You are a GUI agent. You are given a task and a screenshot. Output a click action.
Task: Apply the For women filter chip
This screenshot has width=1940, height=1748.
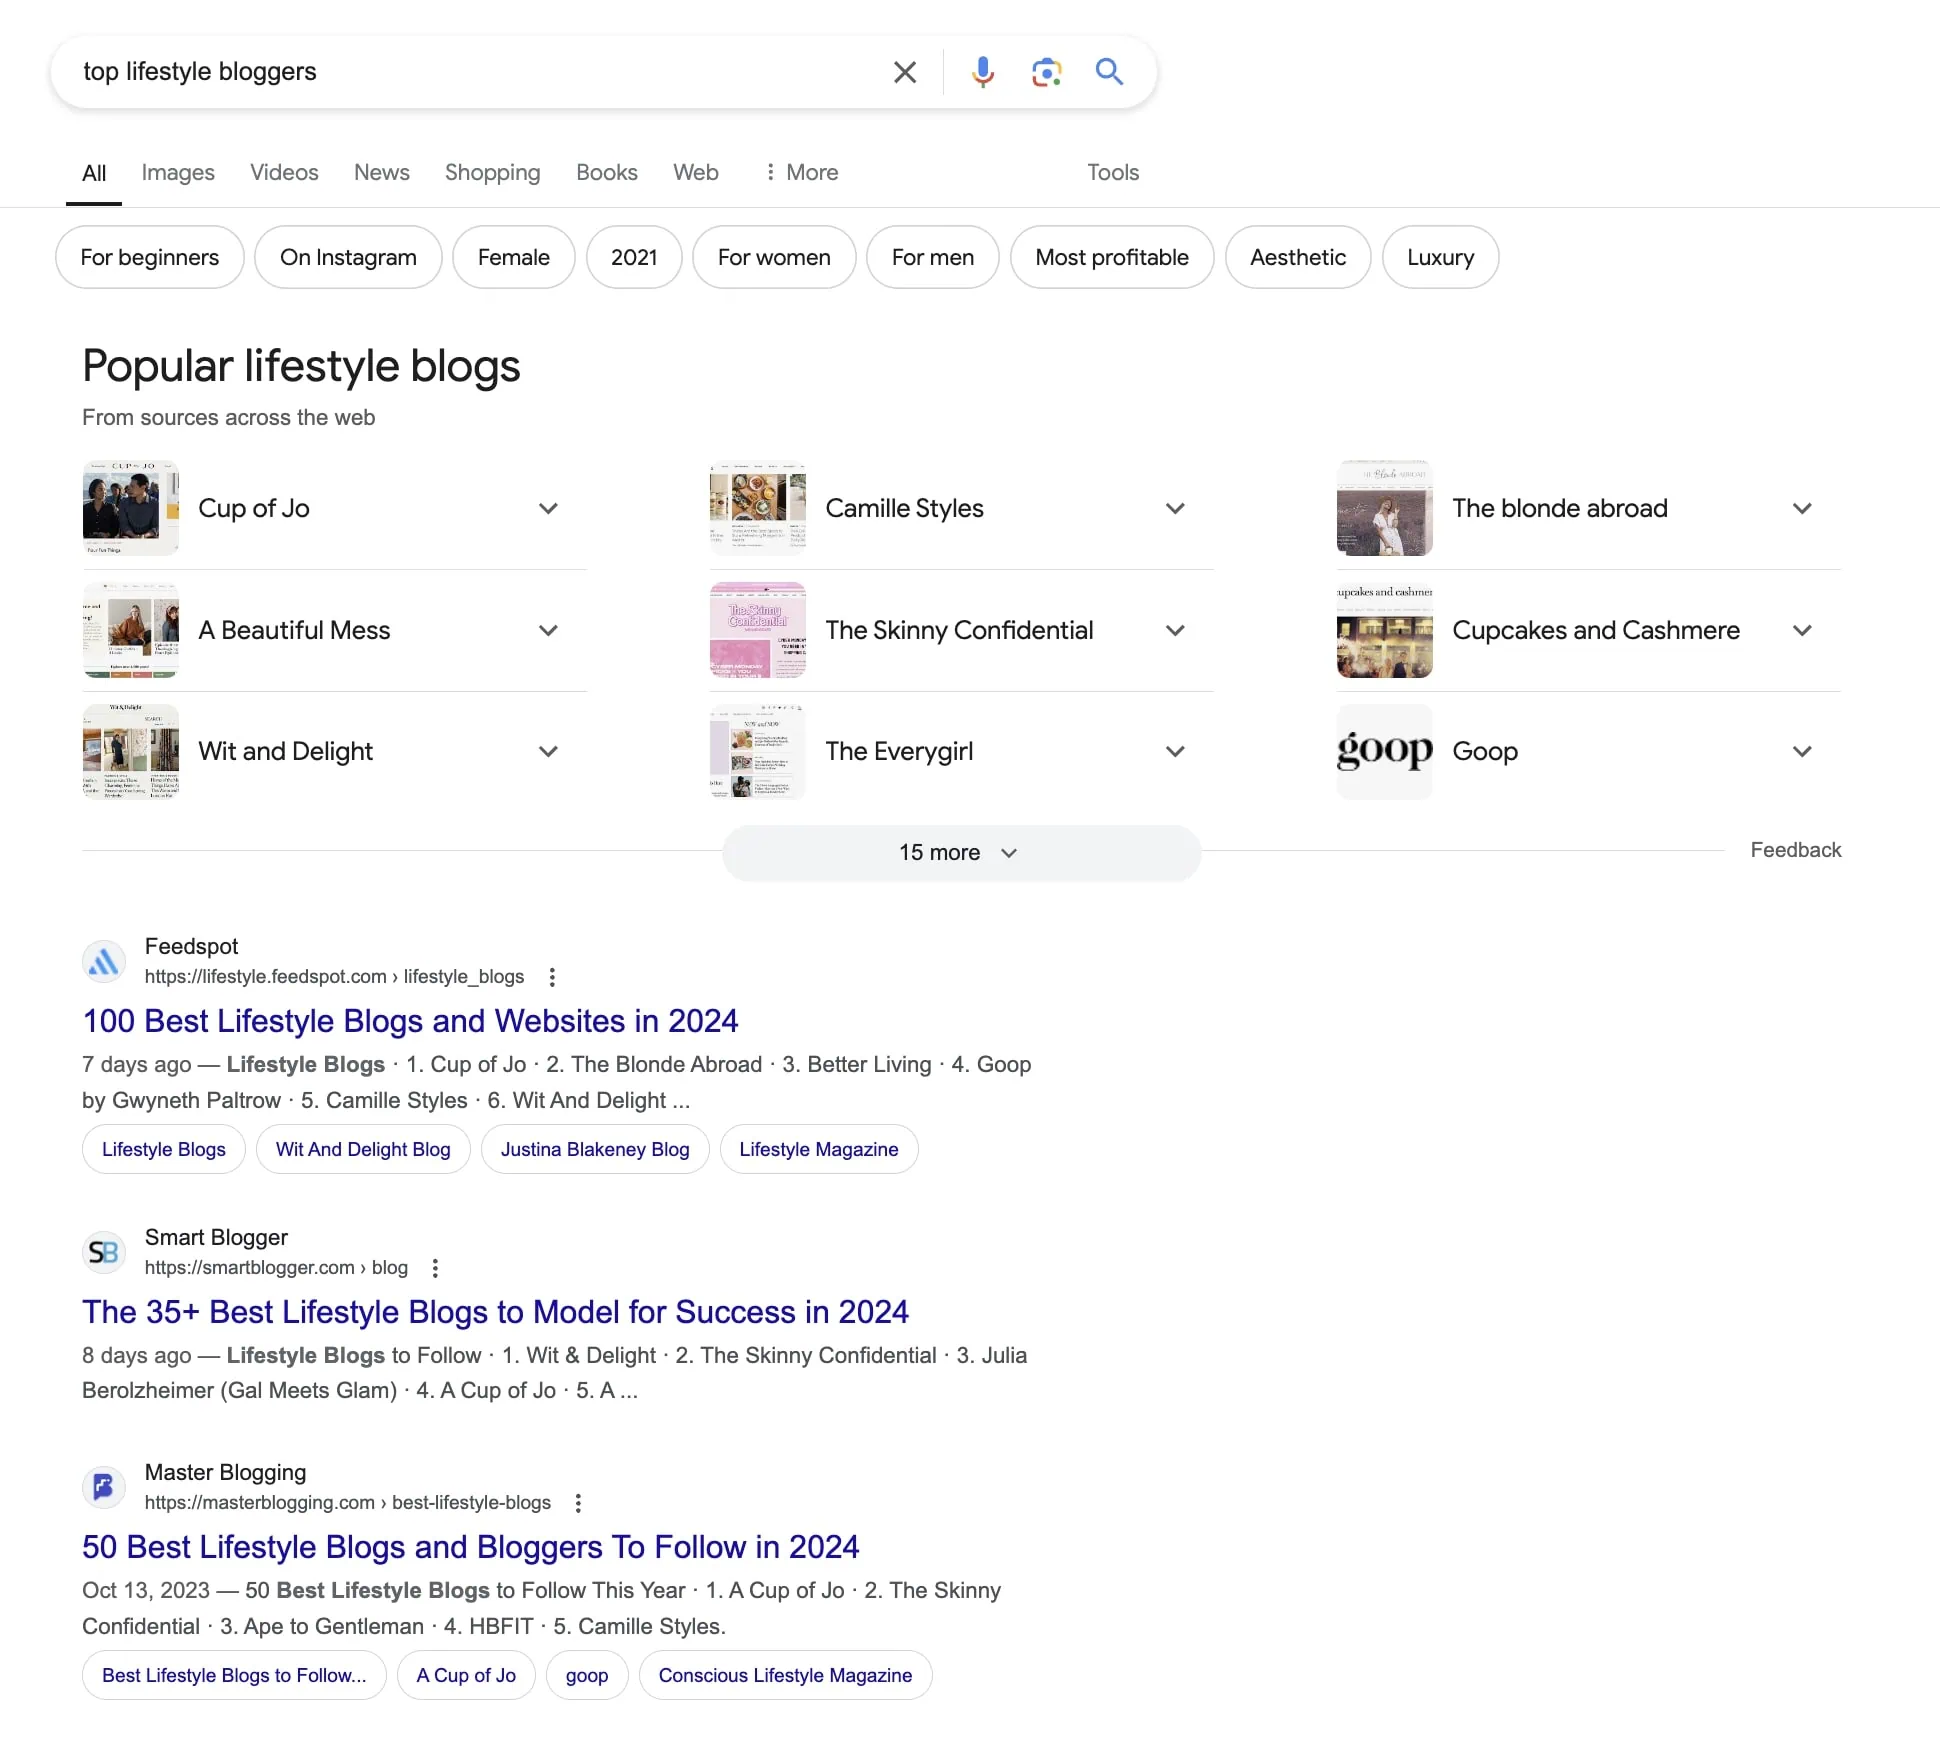pos(774,257)
